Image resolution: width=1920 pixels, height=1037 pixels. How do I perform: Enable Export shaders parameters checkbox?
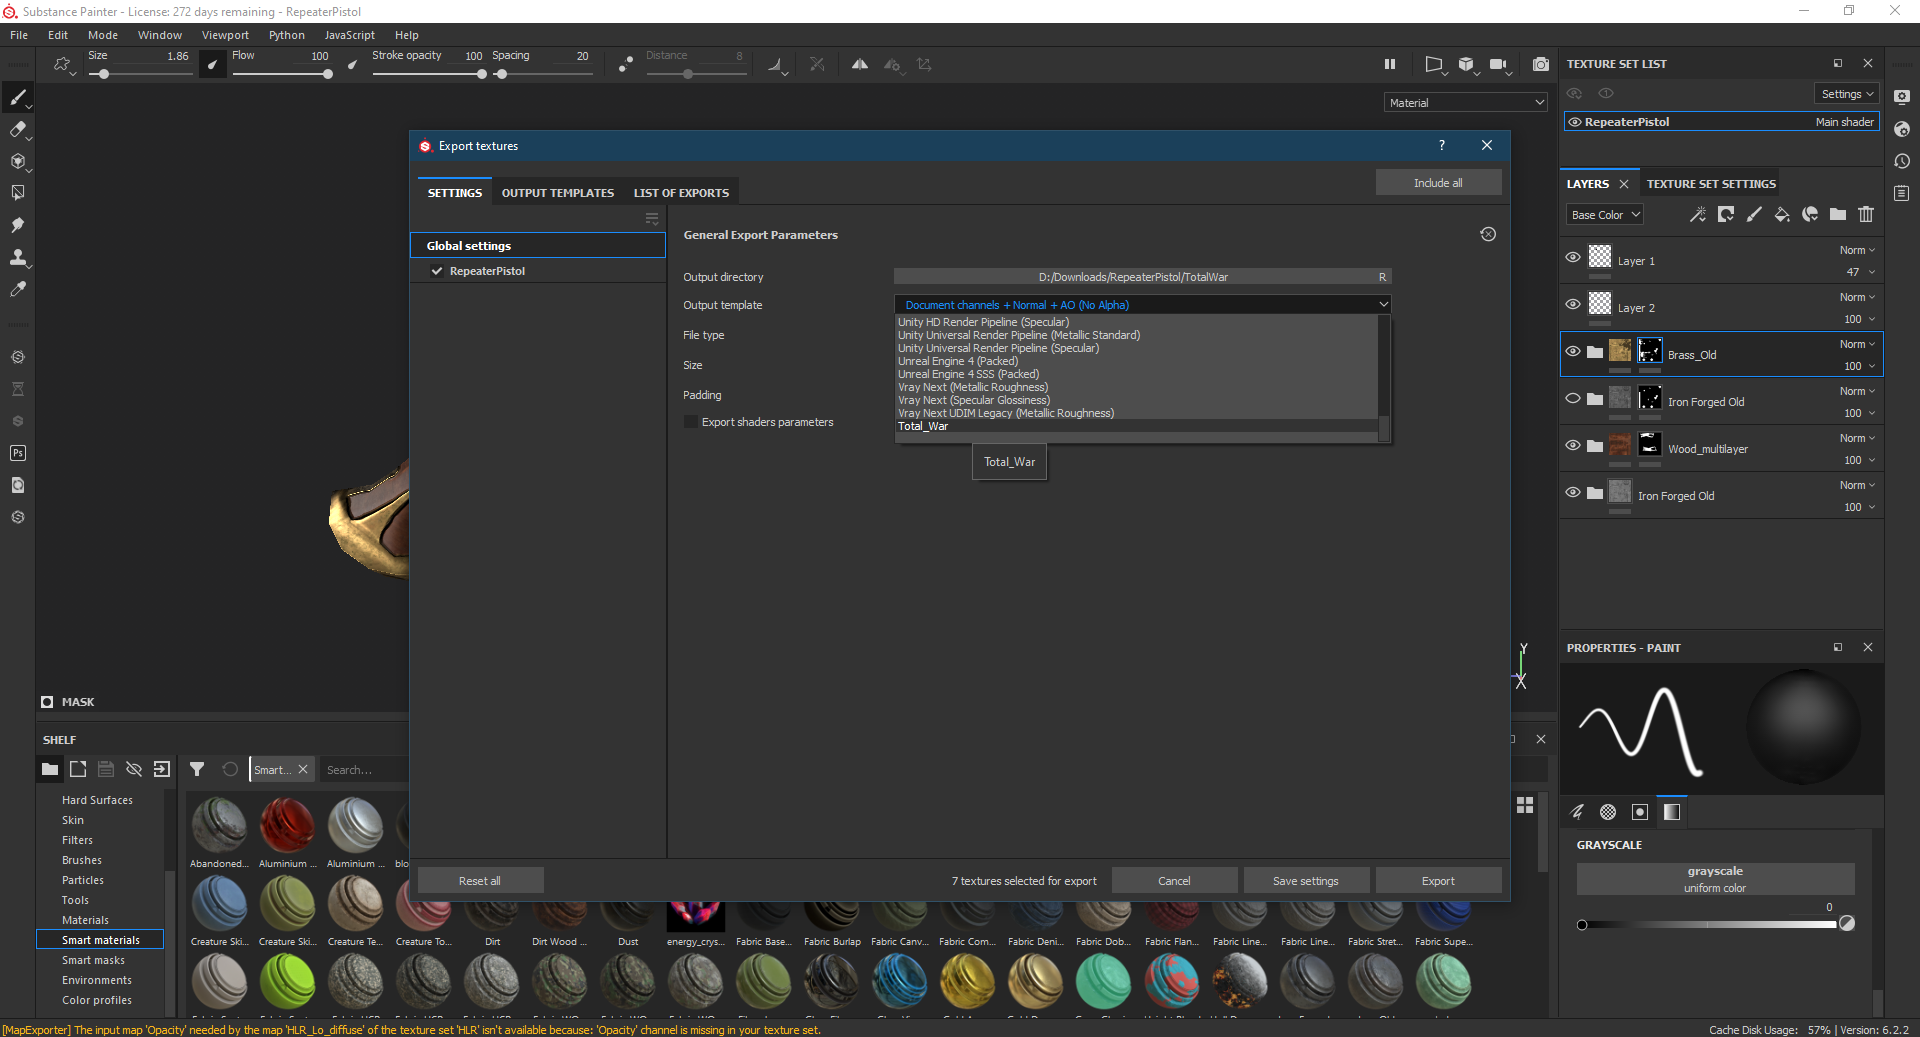click(690, 422)
